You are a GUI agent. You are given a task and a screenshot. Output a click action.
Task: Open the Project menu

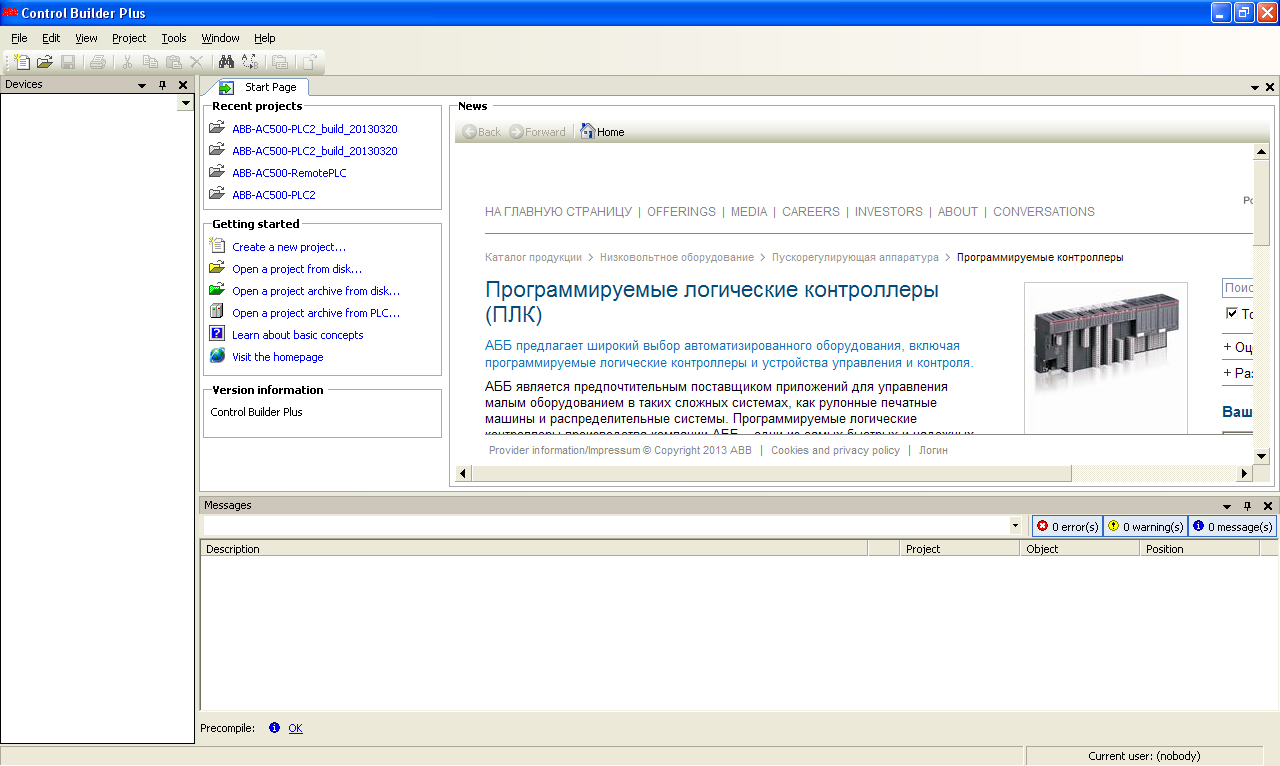click(x=129, y=38)
